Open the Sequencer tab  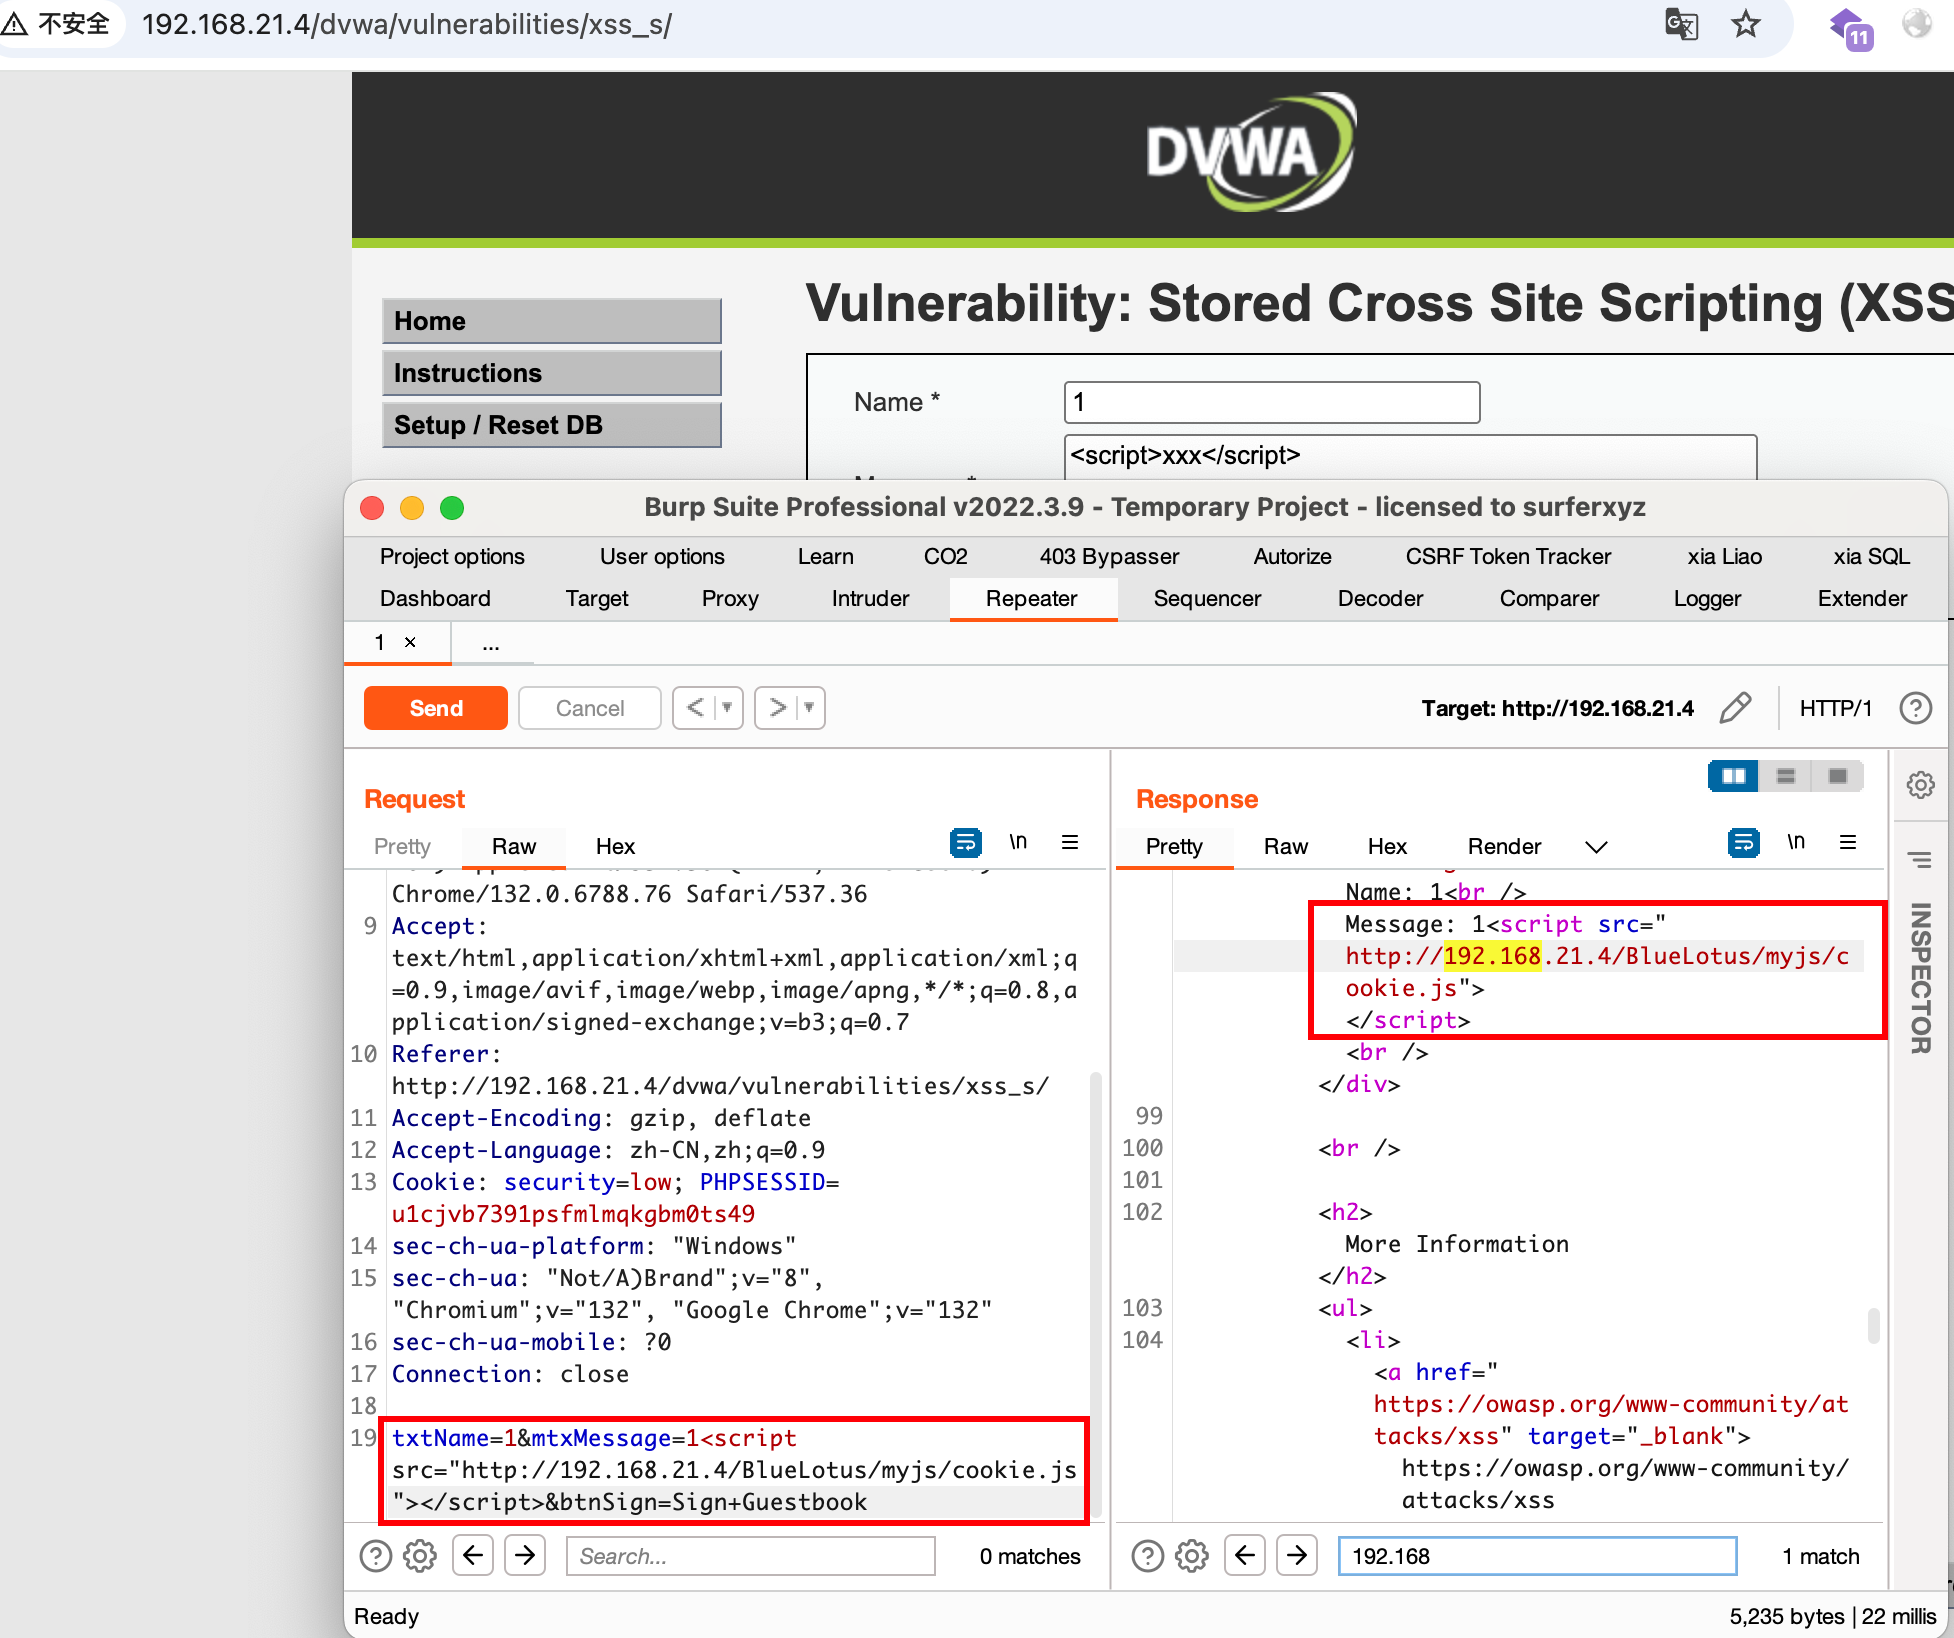pos(1207,598)
